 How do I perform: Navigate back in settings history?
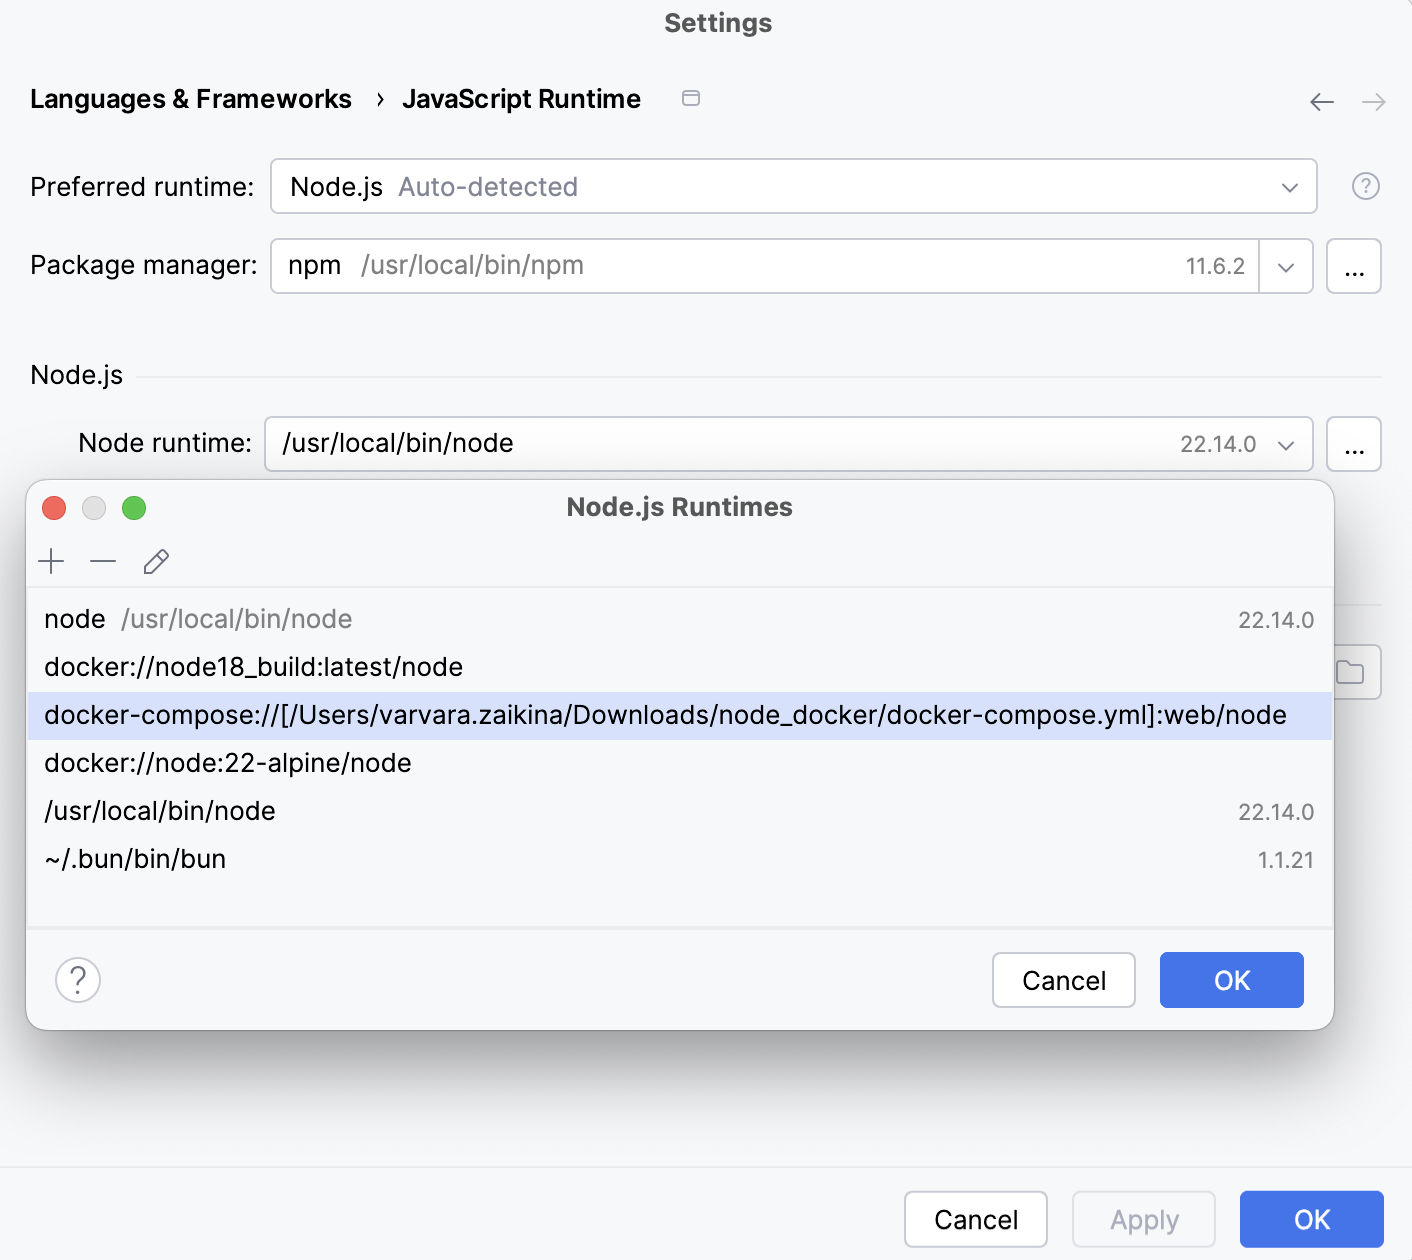(1321, 101)
